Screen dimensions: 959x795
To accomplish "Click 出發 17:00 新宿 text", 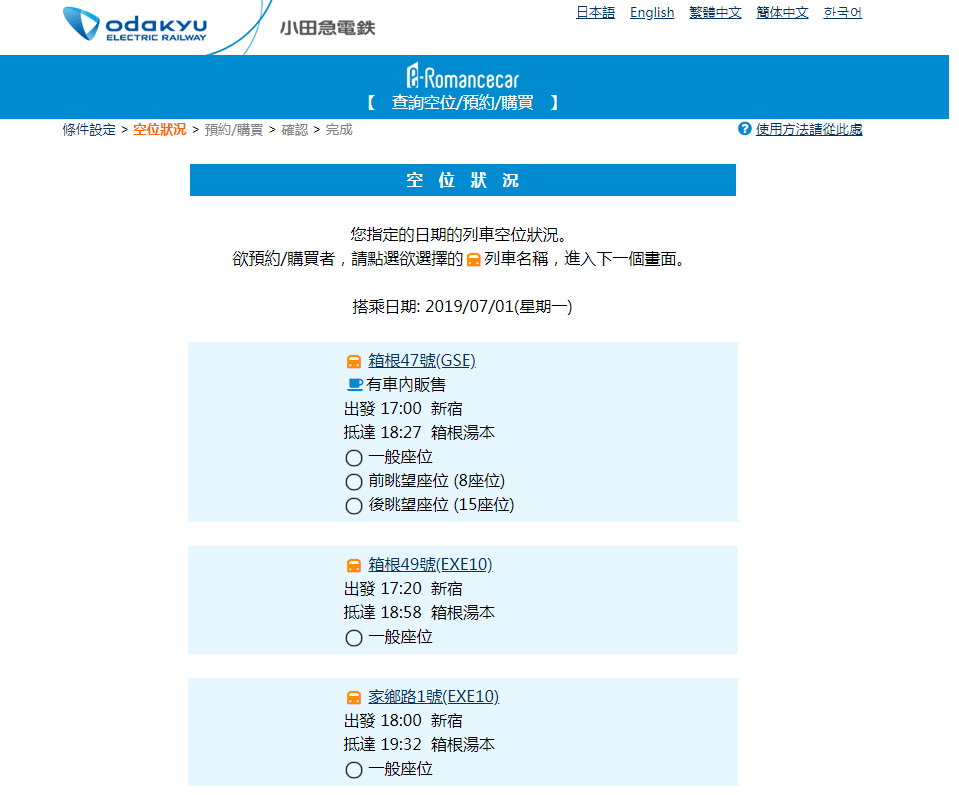I will (403, 409).
